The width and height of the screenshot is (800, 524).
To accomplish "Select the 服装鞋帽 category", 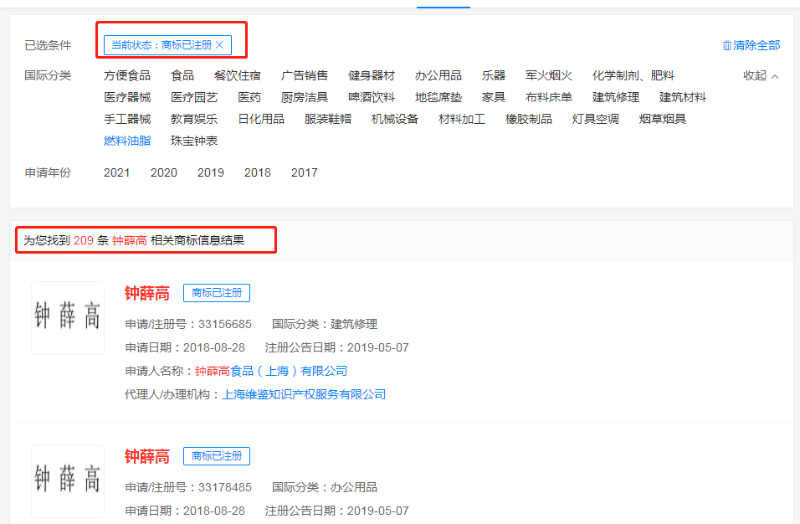I will pyautogui.click(x=328, y=119).
